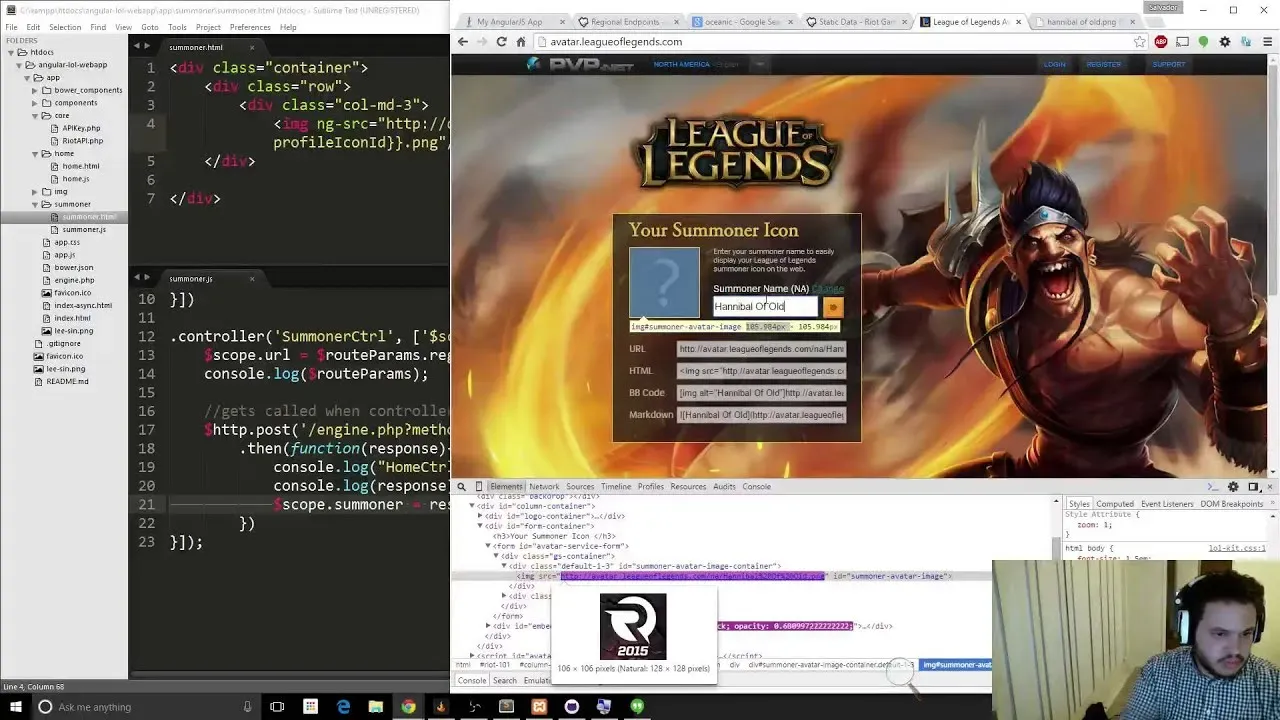Switch to oceanic Google Search tab
This screenshot has width=1280, height=720.
(x=743, y=22)
